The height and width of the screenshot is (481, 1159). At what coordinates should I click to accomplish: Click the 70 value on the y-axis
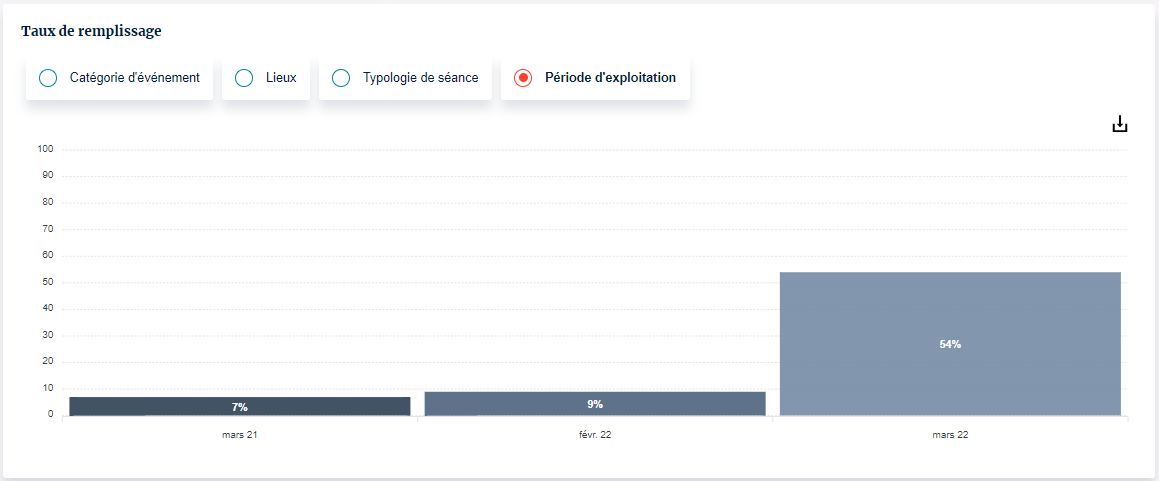click(x=47, y=229)
